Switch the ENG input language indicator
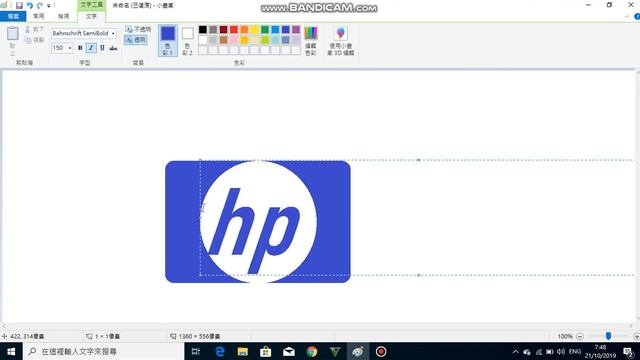This screenshot has height=360, width=640. tap(575, 351)
